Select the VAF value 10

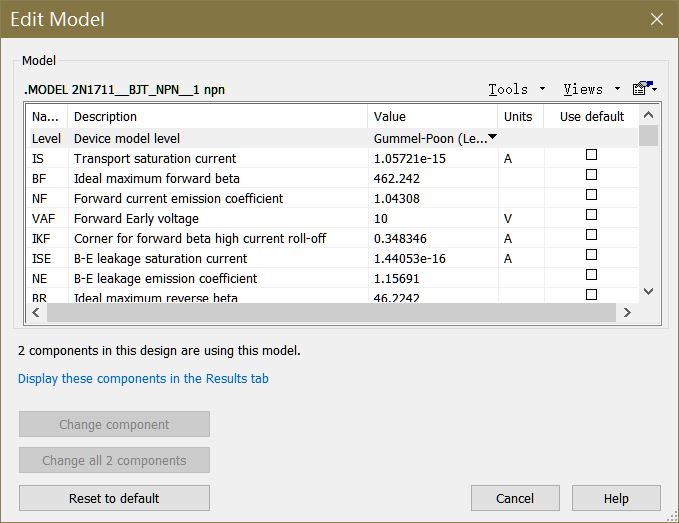click(381, 218)
